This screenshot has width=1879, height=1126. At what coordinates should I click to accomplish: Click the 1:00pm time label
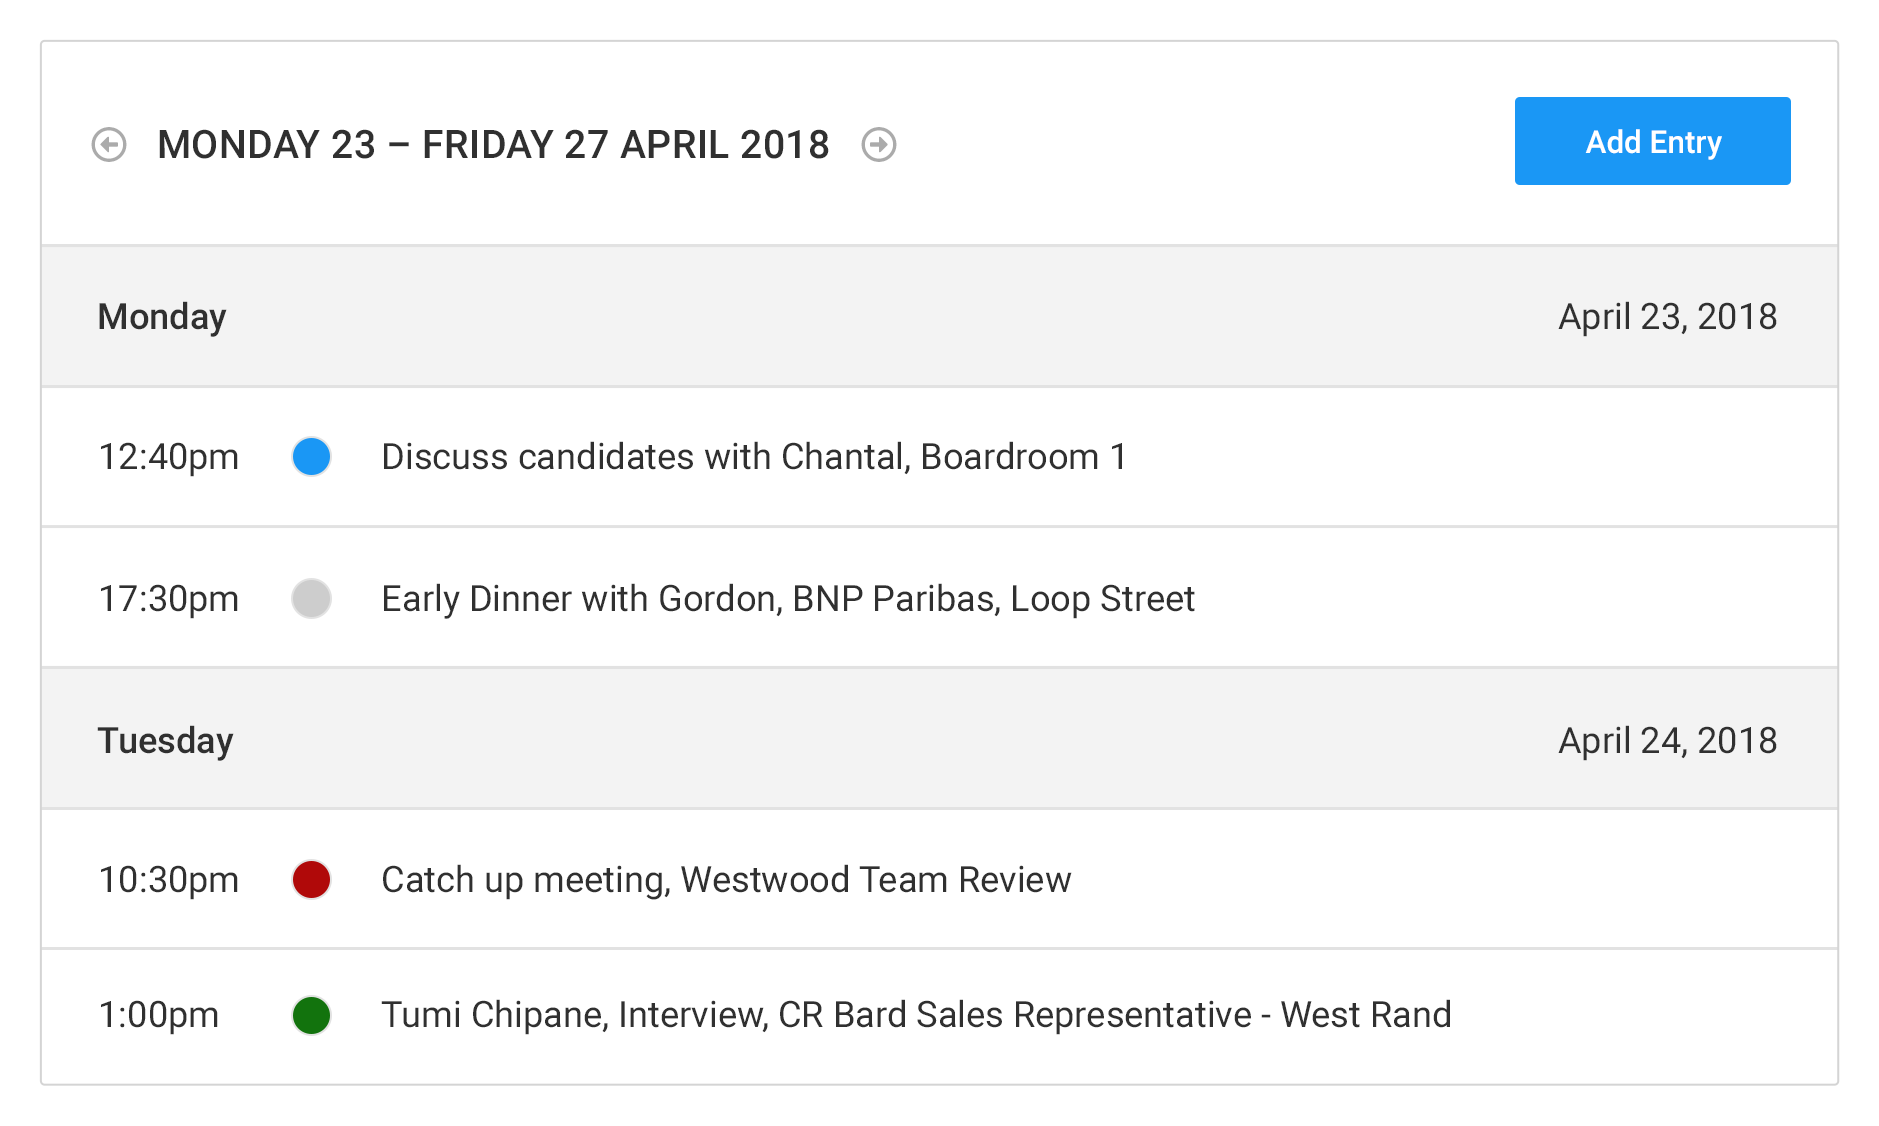(x=158, y=1015)
